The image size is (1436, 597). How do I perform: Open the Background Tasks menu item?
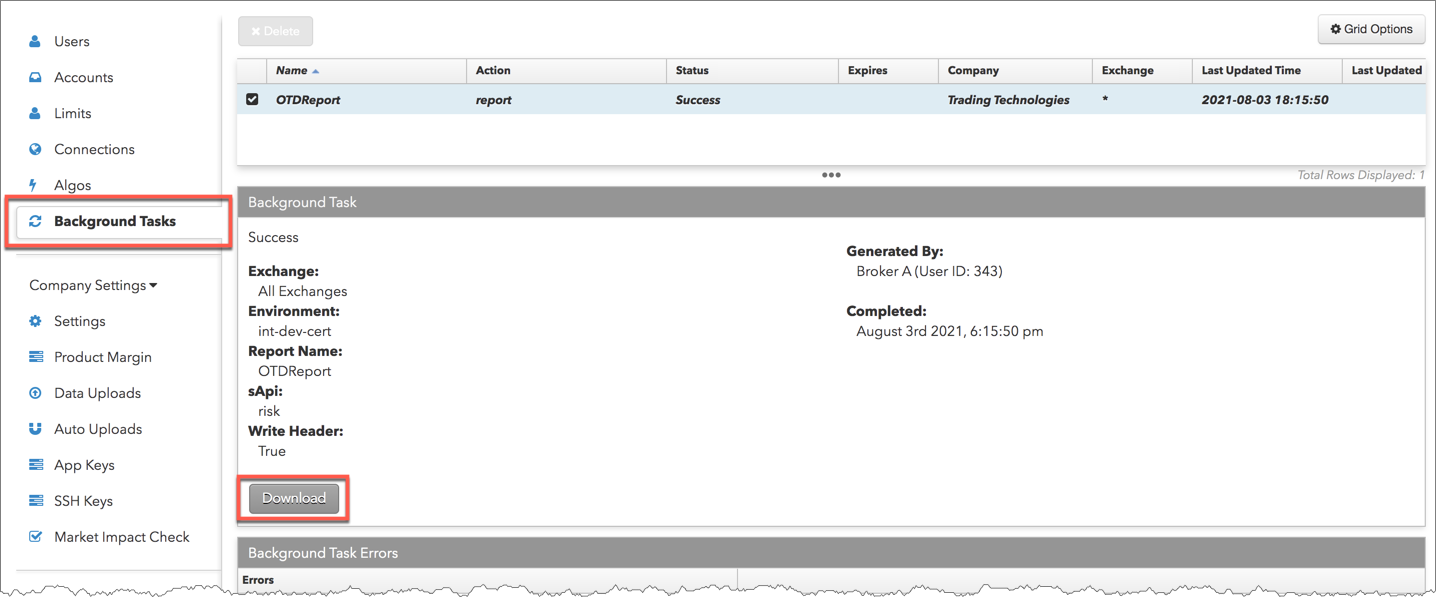click(114, 222)
